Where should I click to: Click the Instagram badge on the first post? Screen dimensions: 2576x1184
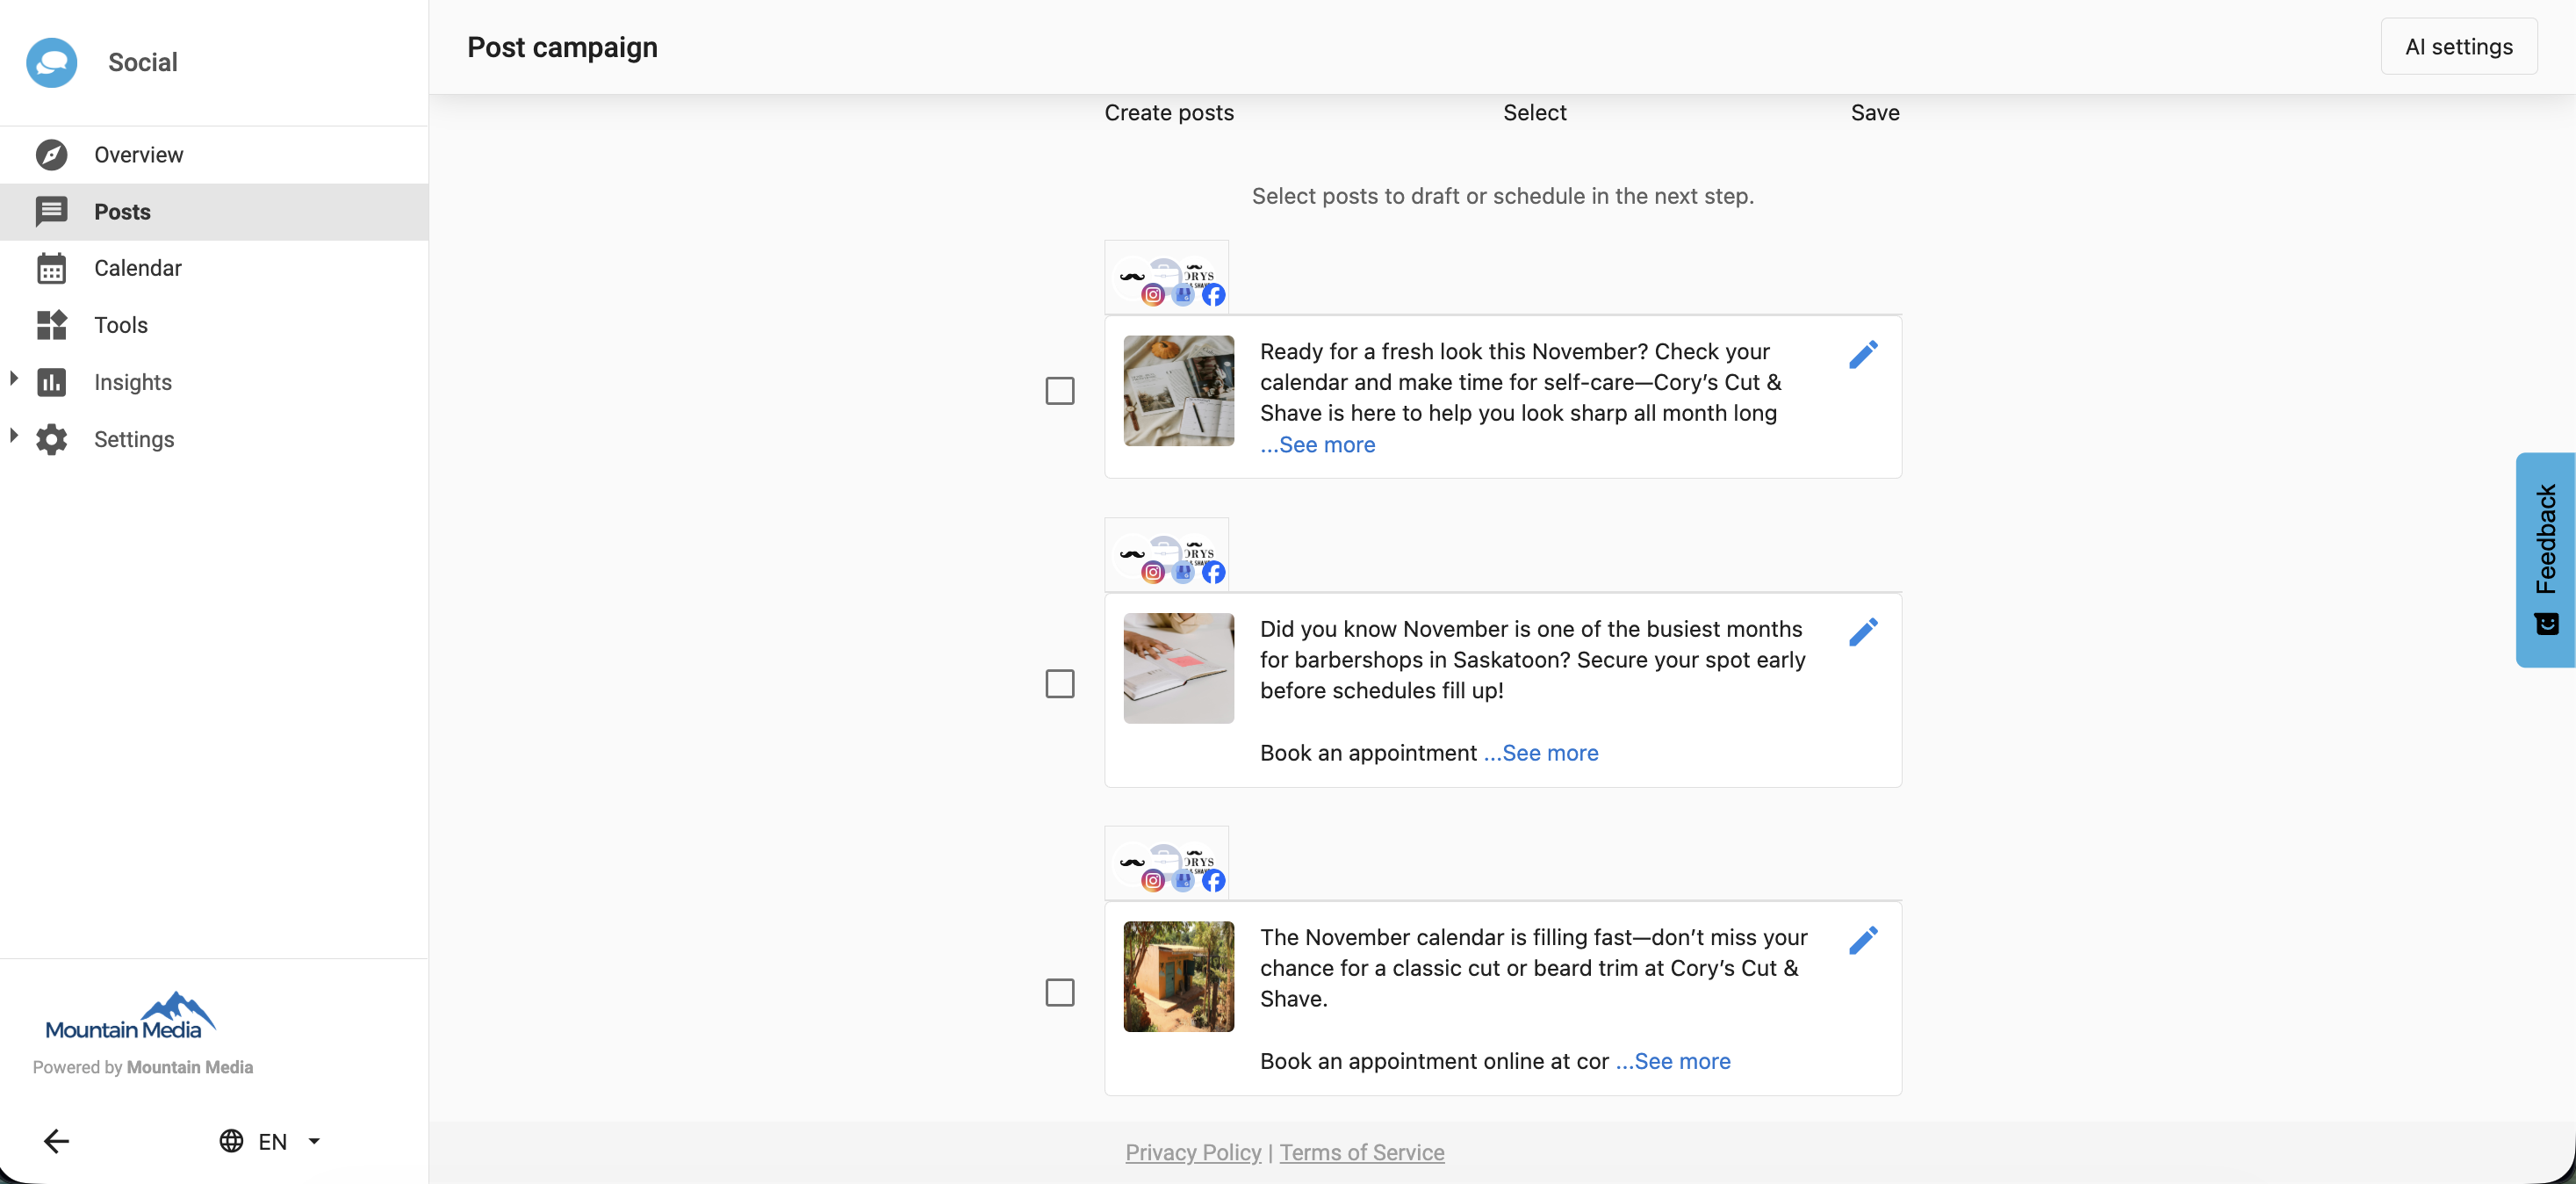pyautogui.click(x=1152, y=296)
